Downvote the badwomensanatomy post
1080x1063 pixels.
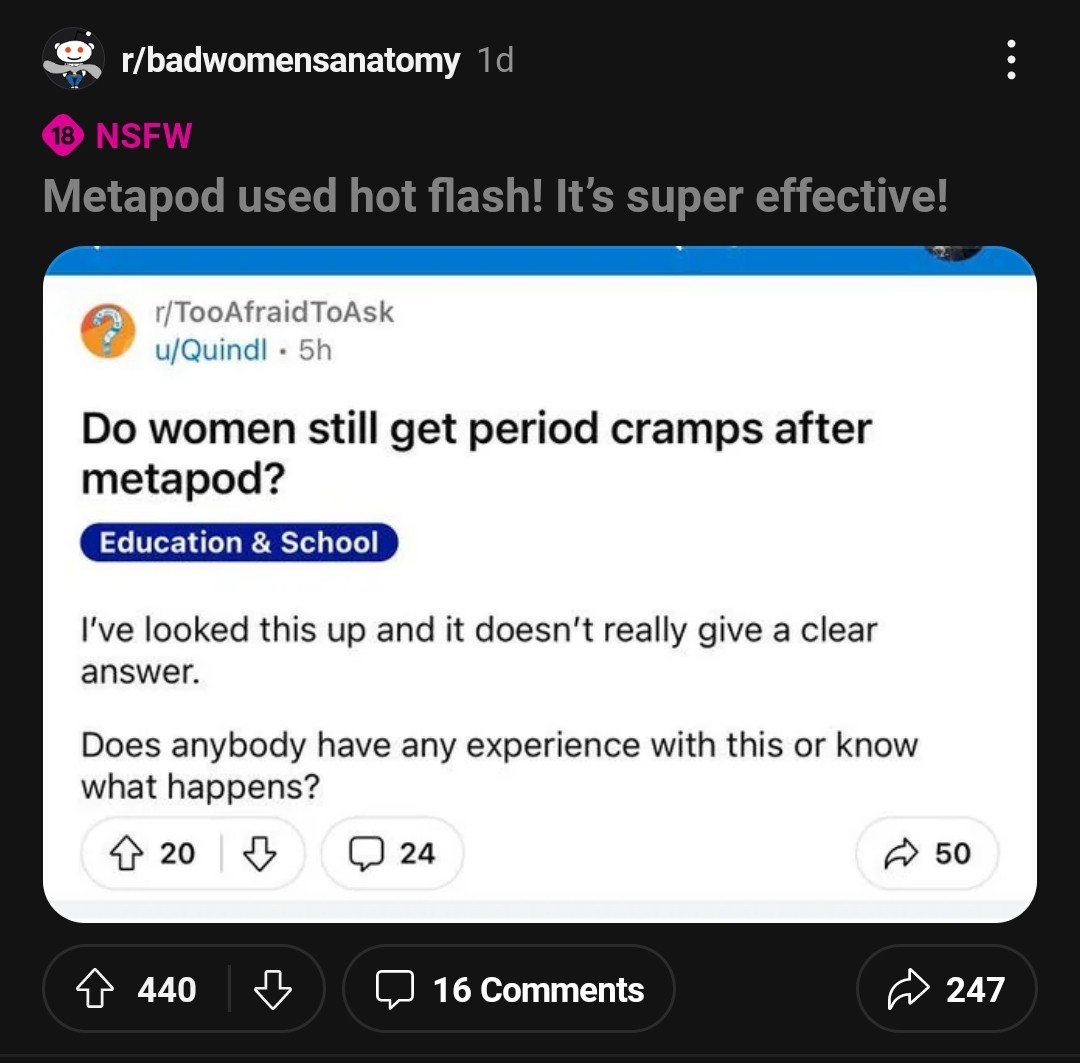point(272,989)
